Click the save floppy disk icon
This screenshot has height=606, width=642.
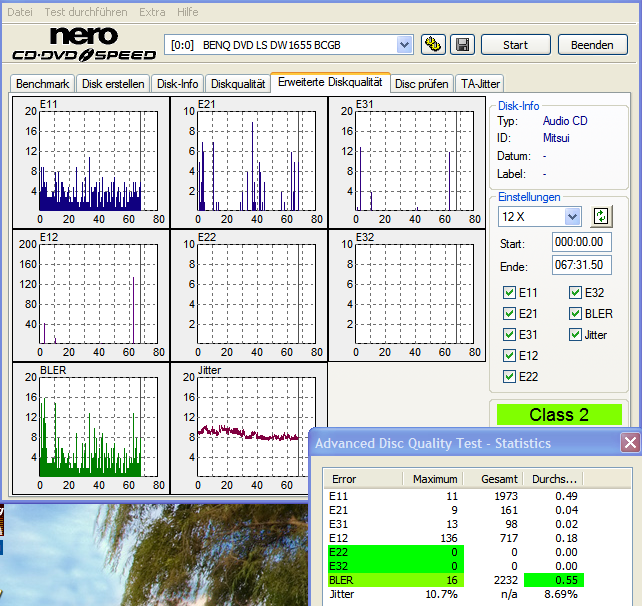(x=462, y=44)
